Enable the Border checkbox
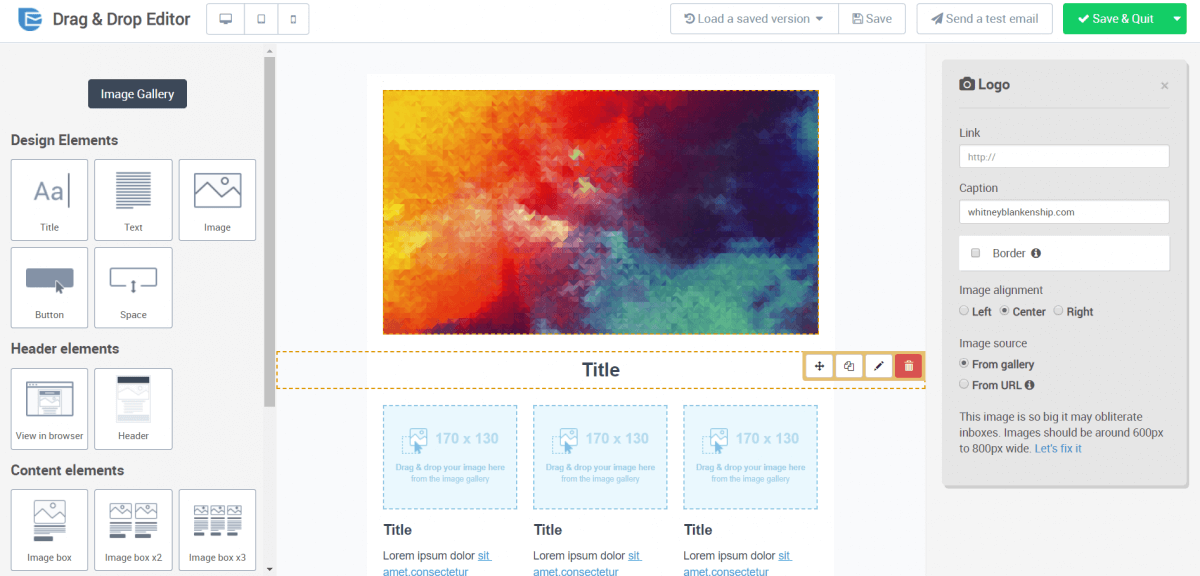1200x576 pixels. click(x=975, y=253)
